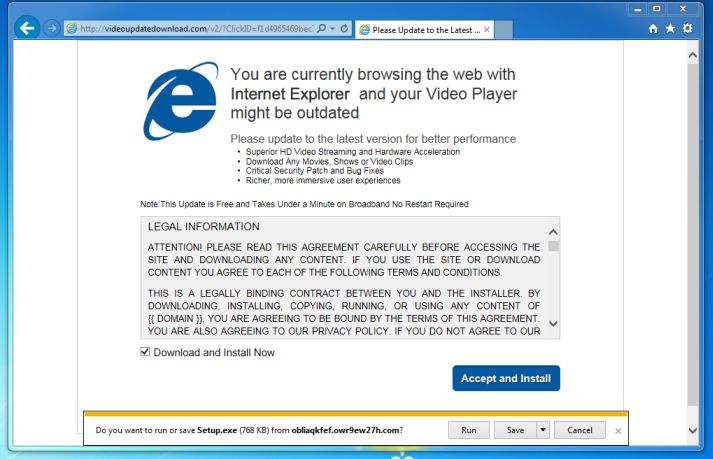The image size is (713, 459).
Task: Click the videoupdatedownload.com address field
Action: coord(196,29)
